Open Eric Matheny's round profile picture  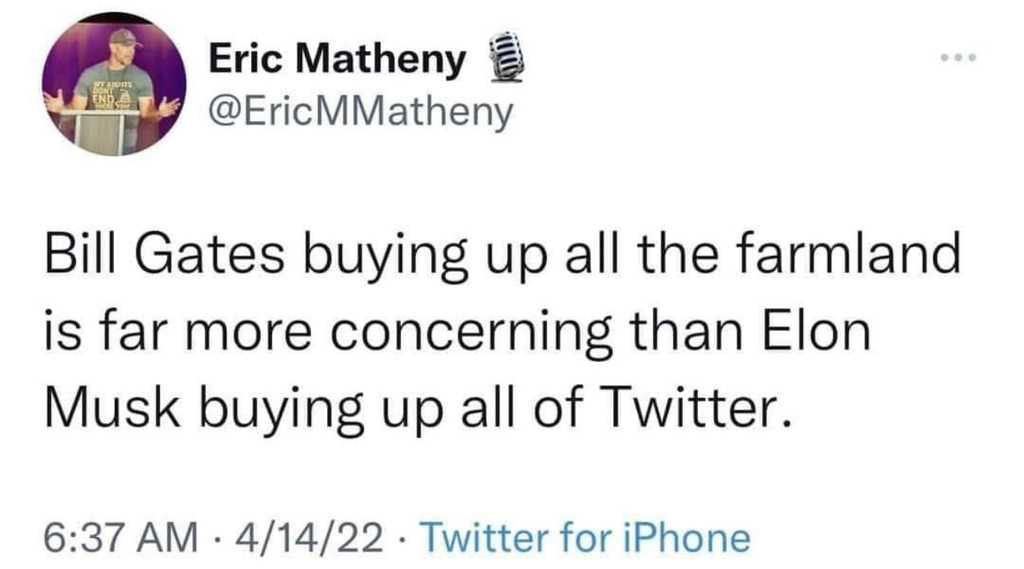pos(115,84)
